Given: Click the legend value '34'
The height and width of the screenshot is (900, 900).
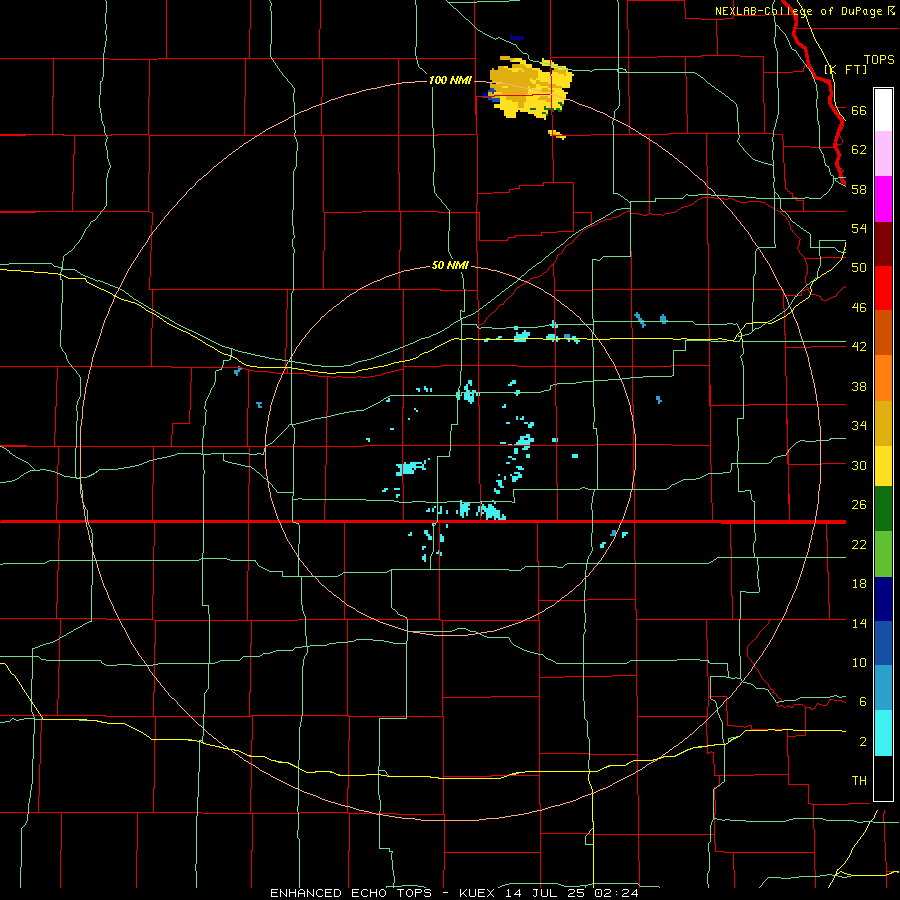Looking at the screenshot, I should 859,425.
